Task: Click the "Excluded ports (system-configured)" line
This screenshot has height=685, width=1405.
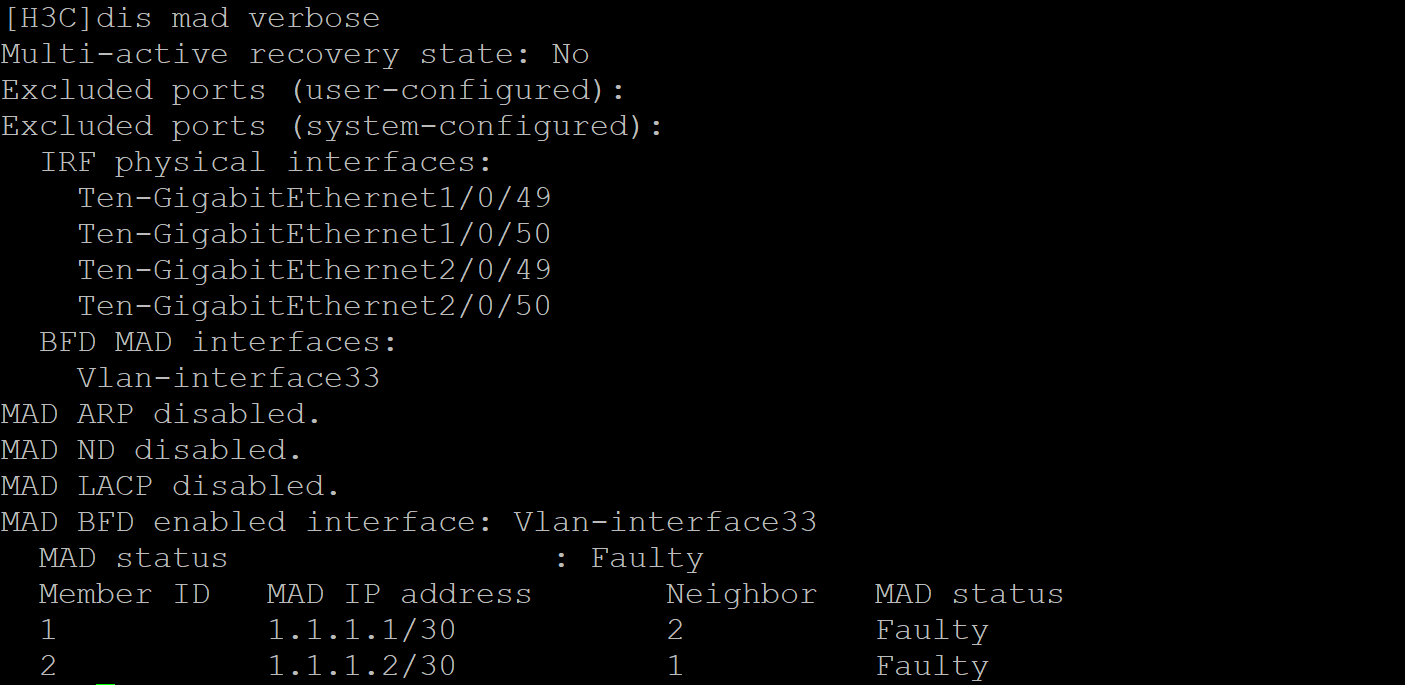Action: point(332,126)
